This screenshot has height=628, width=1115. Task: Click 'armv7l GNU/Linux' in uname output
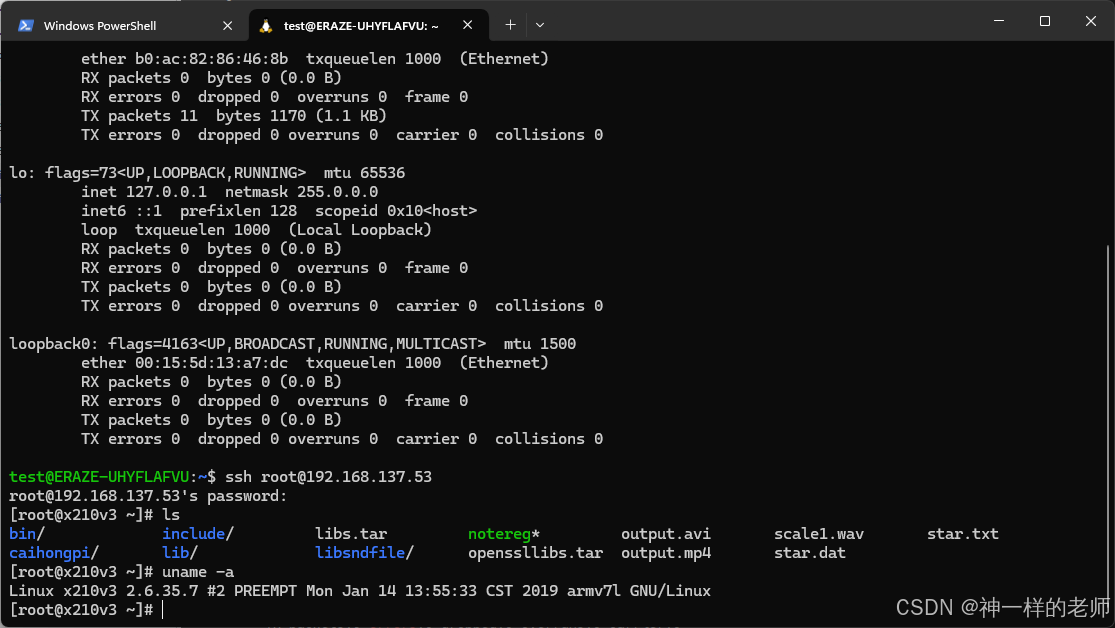pyautogui.click(x=639, y=591)
